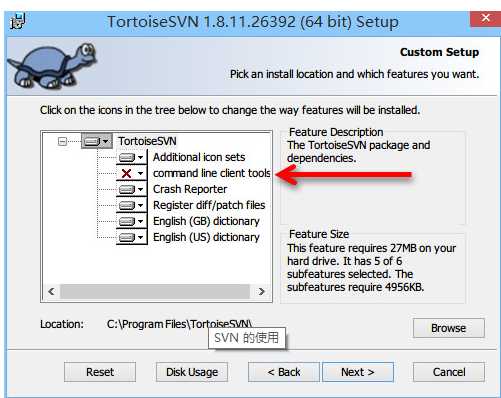This screenshot has width=501, height=398.
Task: Select Crash Reporter in feature tree
Action: pyautogui.click(x=190, y=189)
